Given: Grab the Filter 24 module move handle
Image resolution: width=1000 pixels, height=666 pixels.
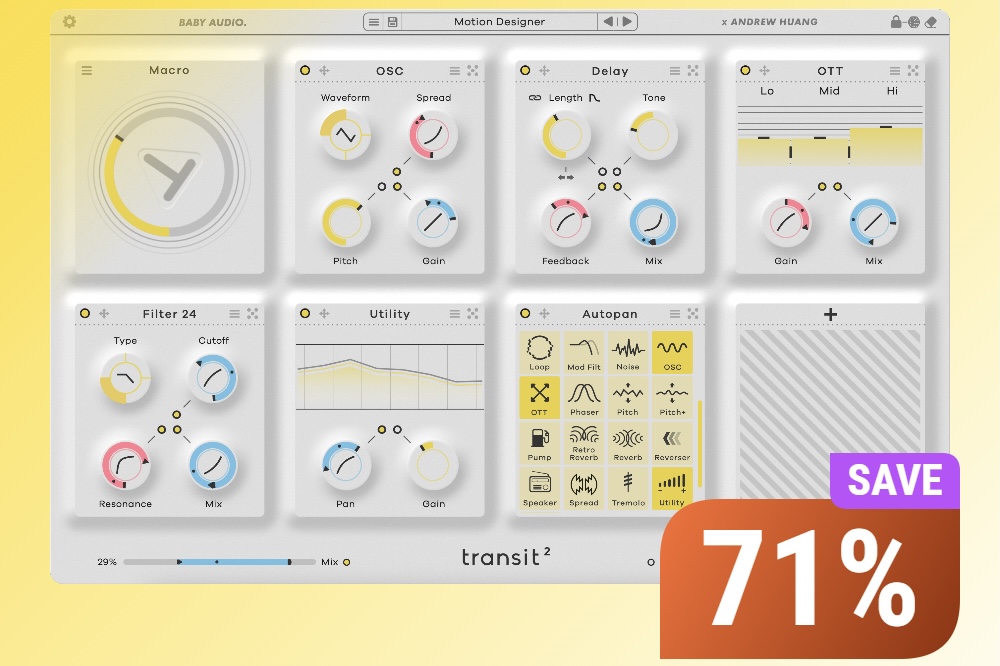Looking at the screenshot, I should [x=104, y=313].
